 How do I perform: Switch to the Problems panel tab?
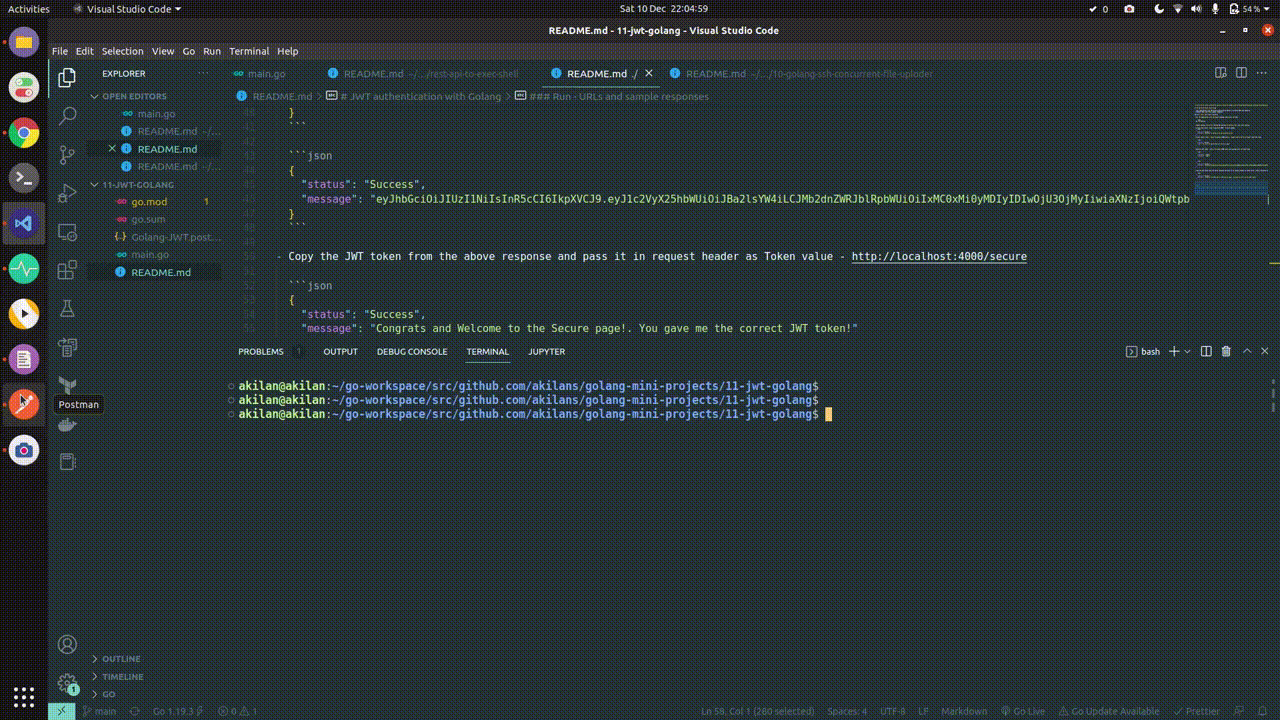coord(261,351)
